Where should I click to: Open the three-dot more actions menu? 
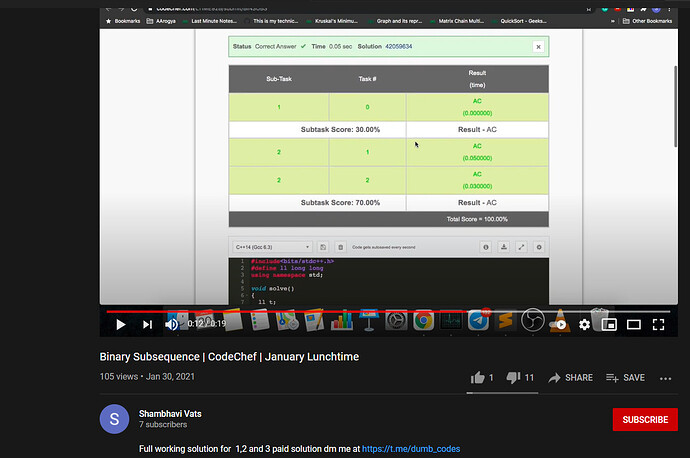click(665, 378)
